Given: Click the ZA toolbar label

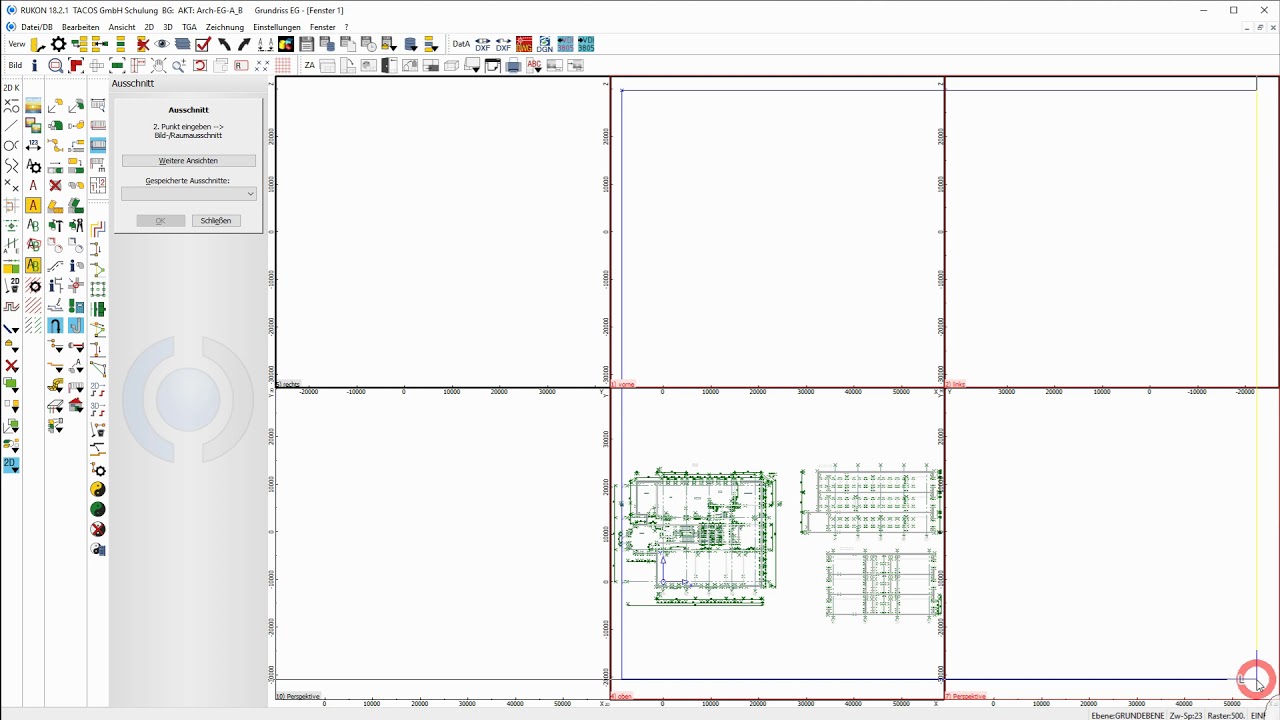Looking at the screenshot, I should point(309,65).
